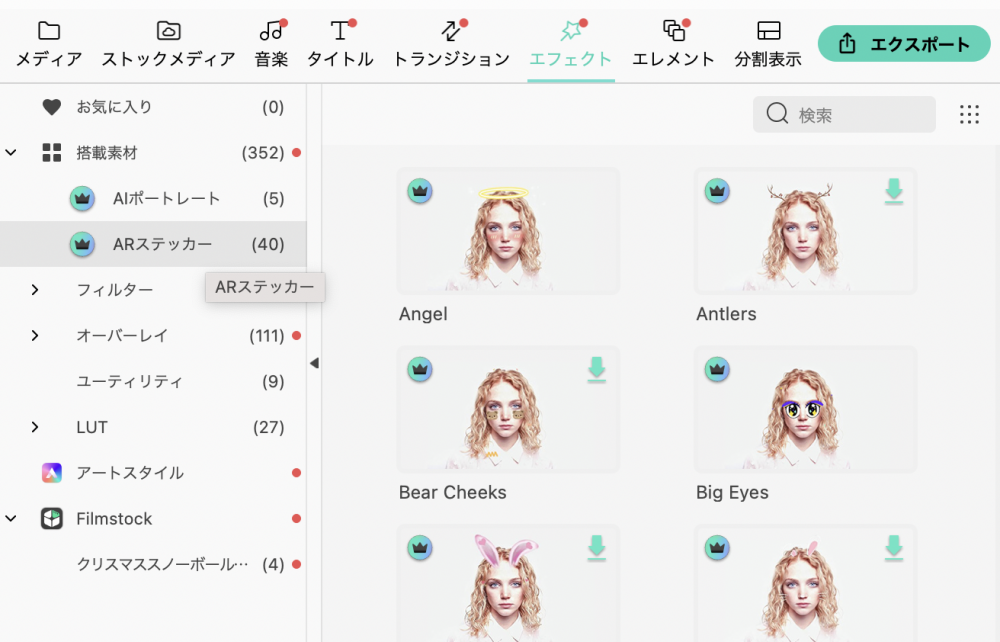Expand the オーバーレイ category
Screen dimensions: 1000x642
35,336
